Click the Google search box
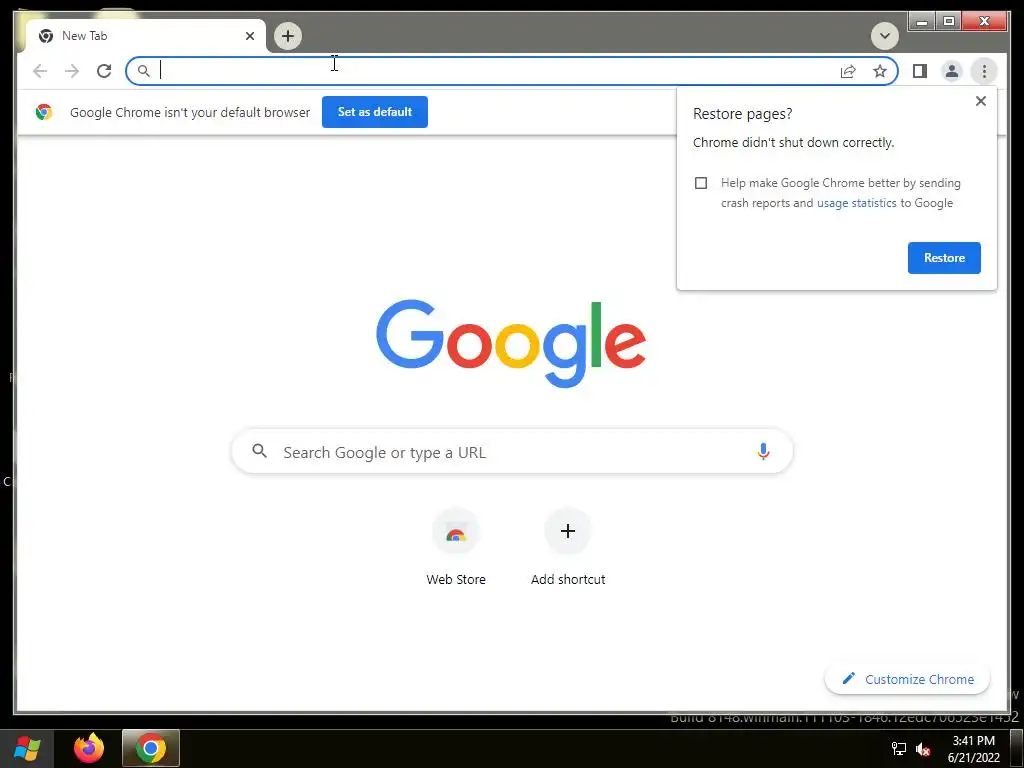 pyautogui.click(x=512, y=452)
